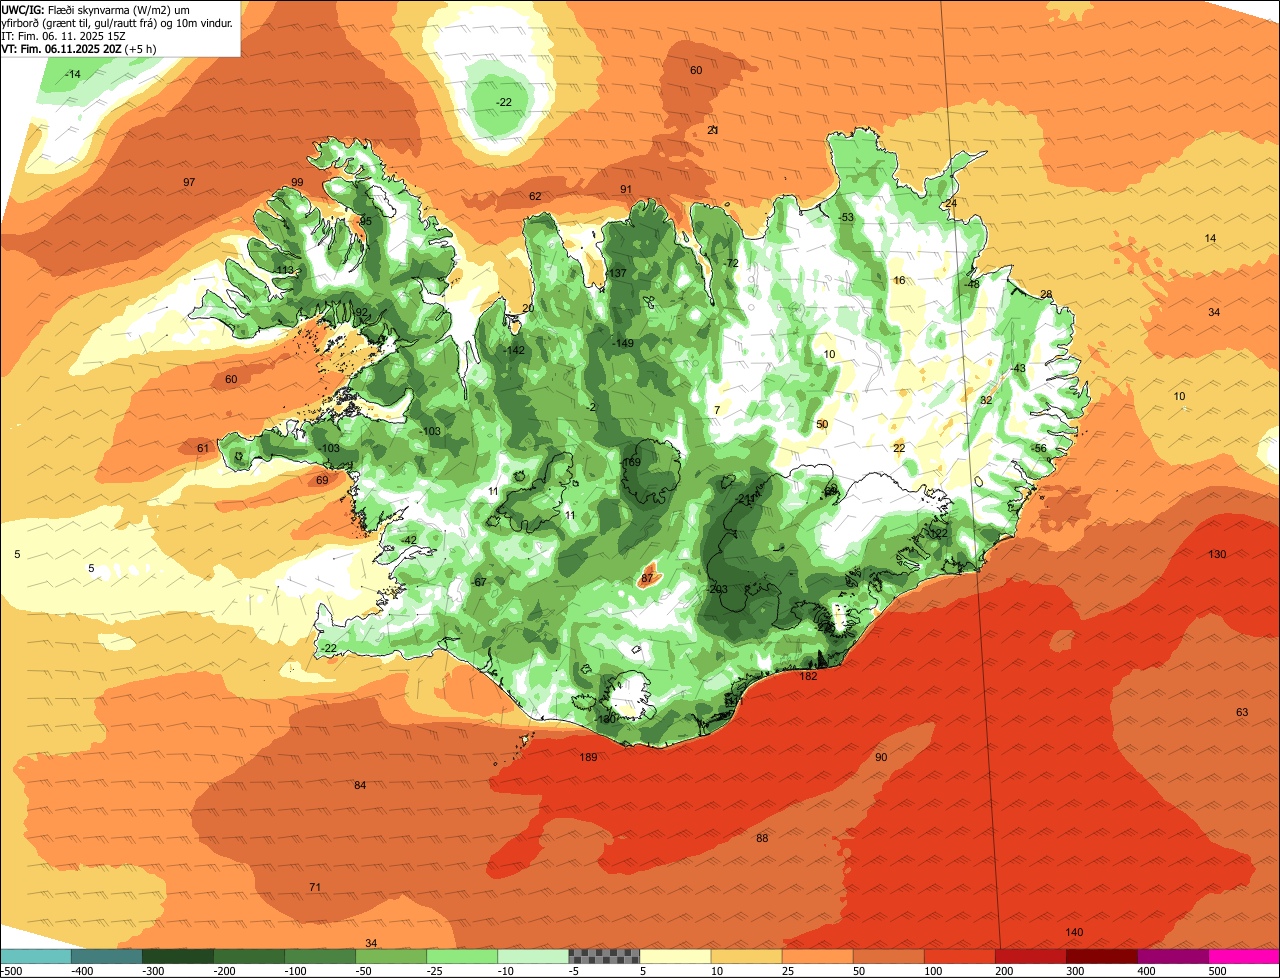Click the 14 value in the northeast sea
This screenshot has height=978, width=1280.
tap(1210, 238)
